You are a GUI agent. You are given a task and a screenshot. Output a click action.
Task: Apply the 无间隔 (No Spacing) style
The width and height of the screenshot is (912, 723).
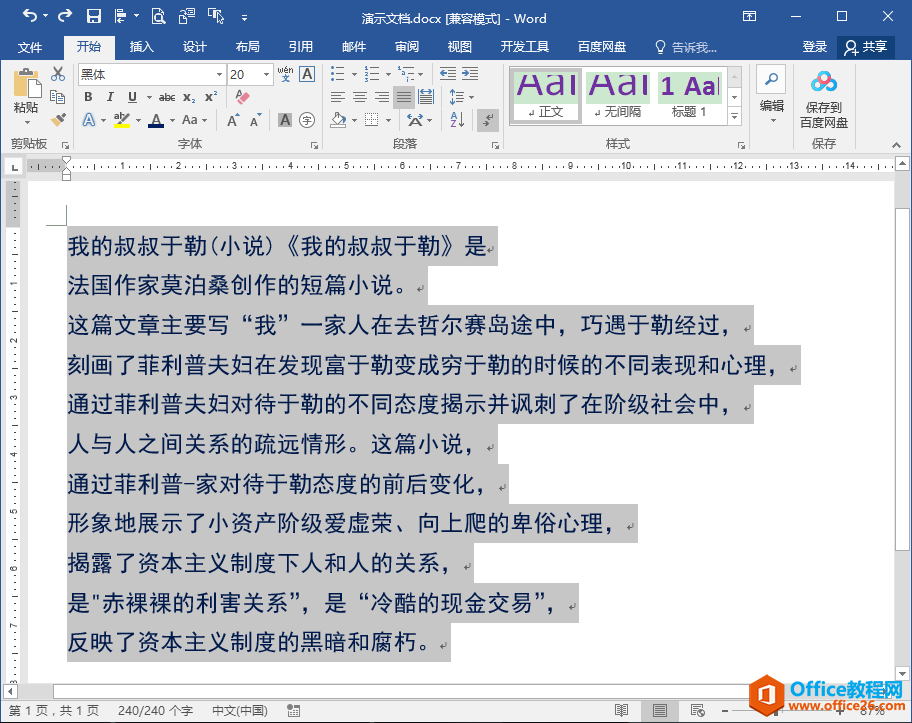(618, 96)
